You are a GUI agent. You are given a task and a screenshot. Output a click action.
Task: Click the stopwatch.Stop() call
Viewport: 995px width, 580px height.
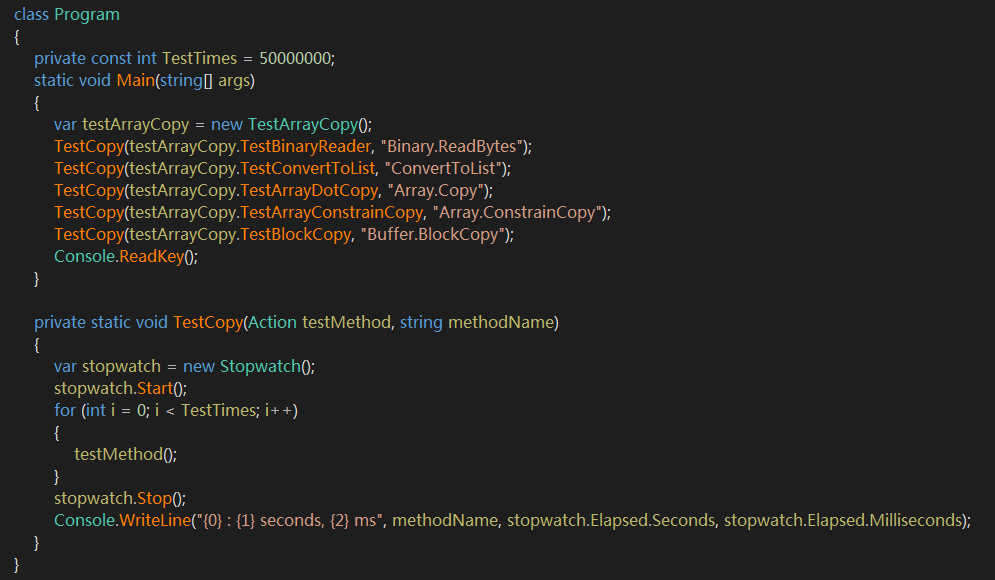(119, 498)
